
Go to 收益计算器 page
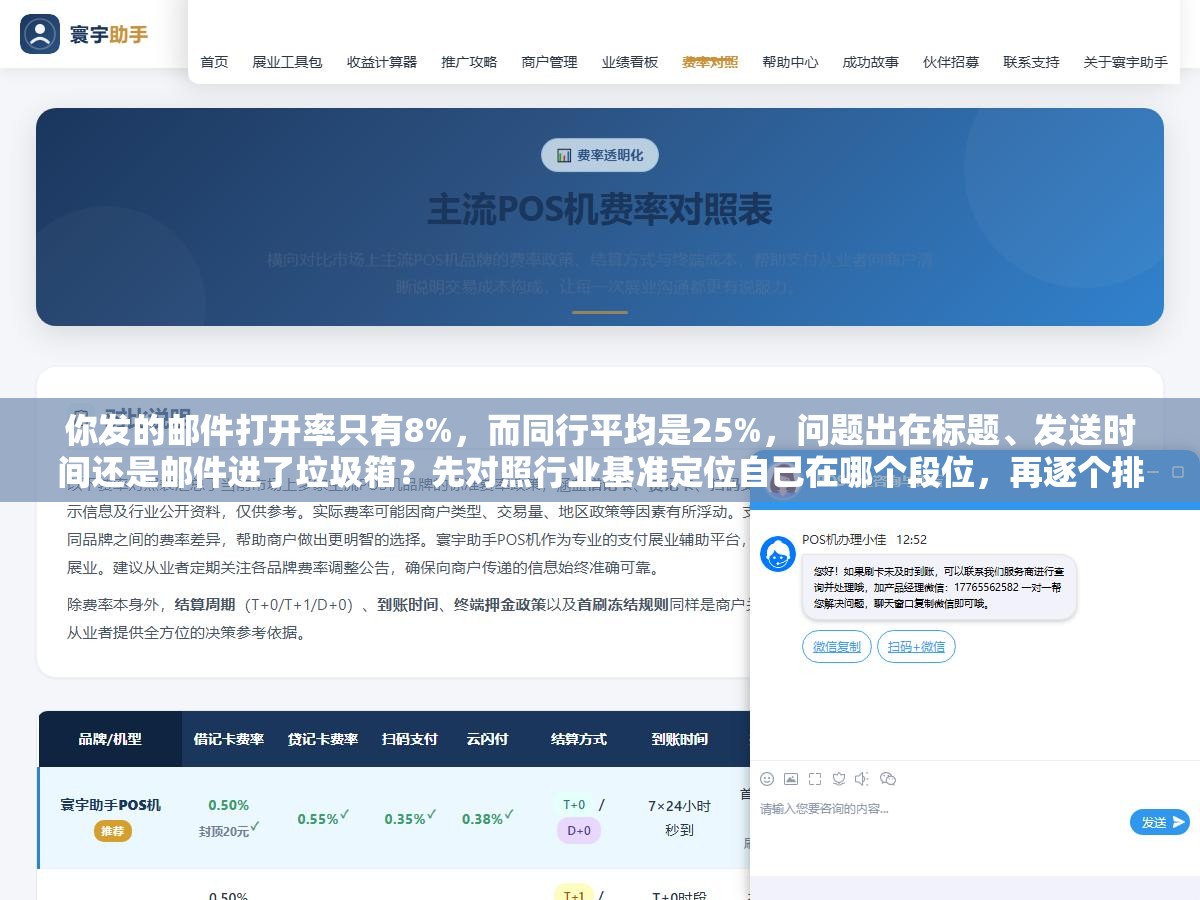(x=382, y=62)
